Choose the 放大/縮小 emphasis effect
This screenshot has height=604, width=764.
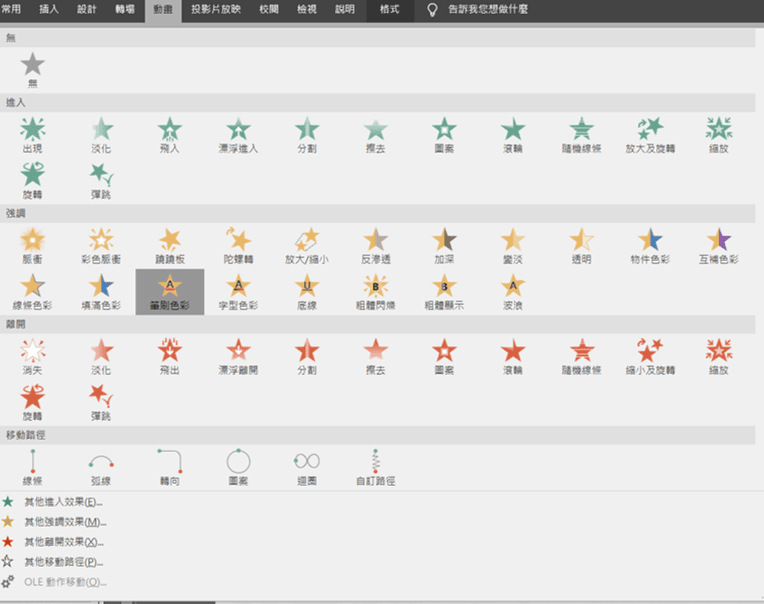click(x=307, y=246)
